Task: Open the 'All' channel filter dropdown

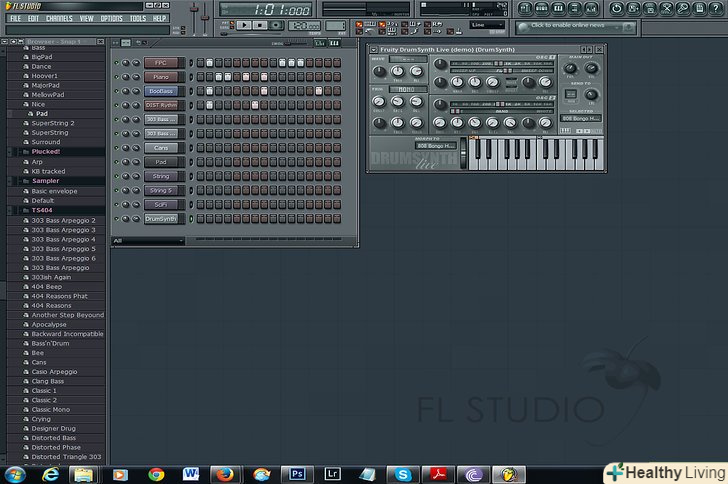Action: [147, 241]
